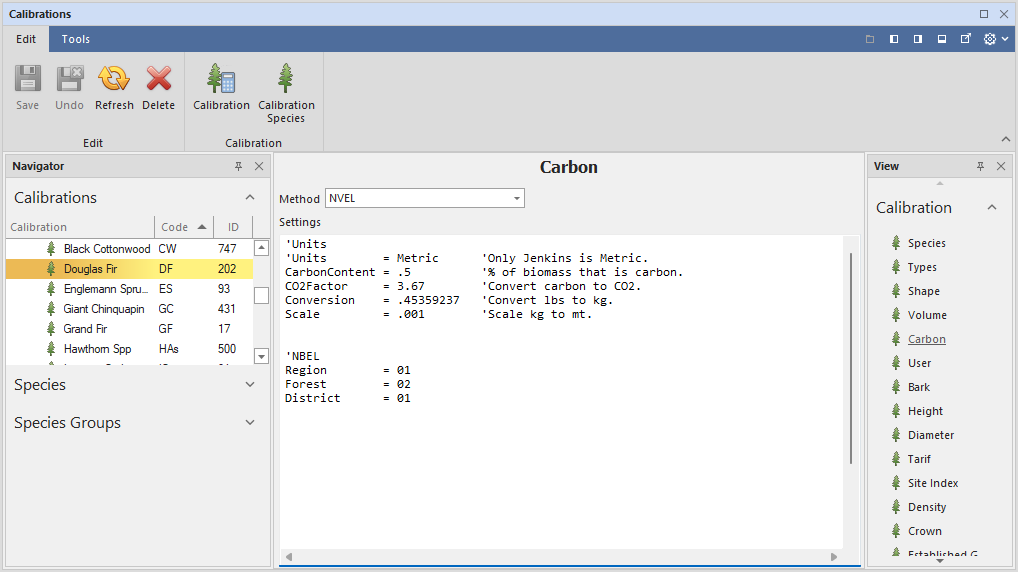
Task: Click the tree icon next to Height
Action: pyautogui.click(x=896, y=411)
